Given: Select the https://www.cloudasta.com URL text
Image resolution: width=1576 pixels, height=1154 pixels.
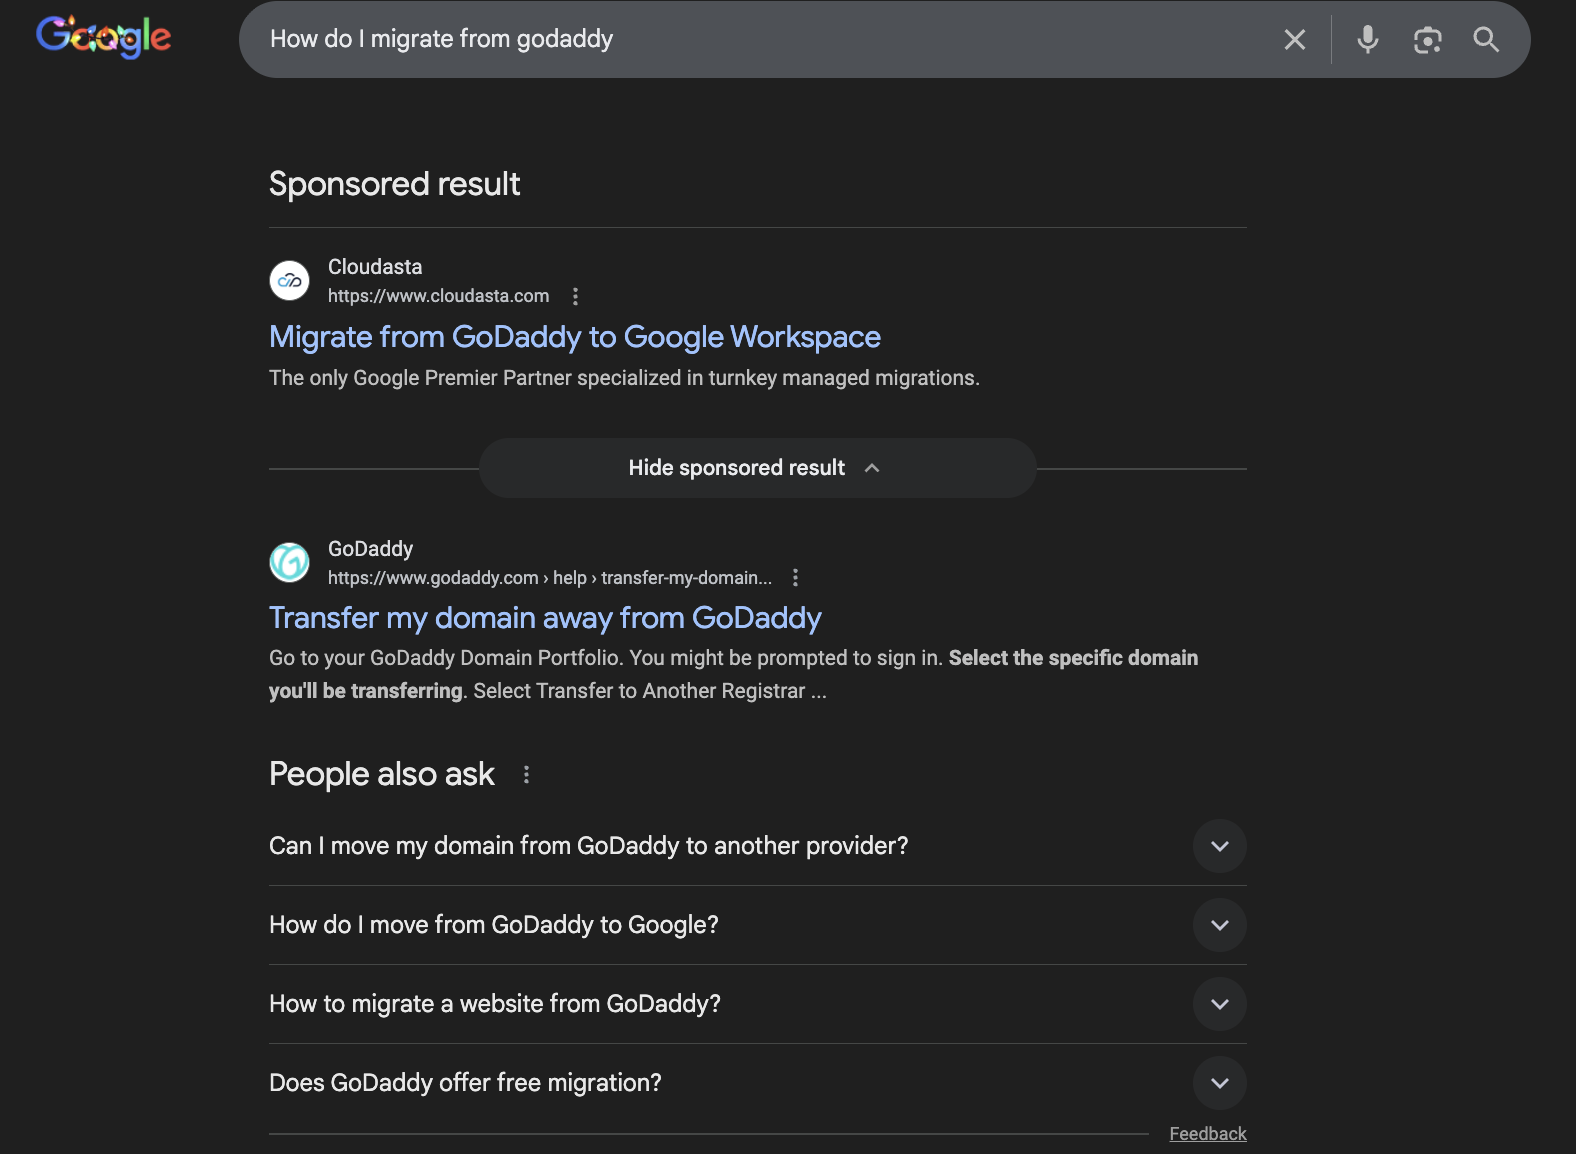Looking at the screenshot, I should click(438, 296).
